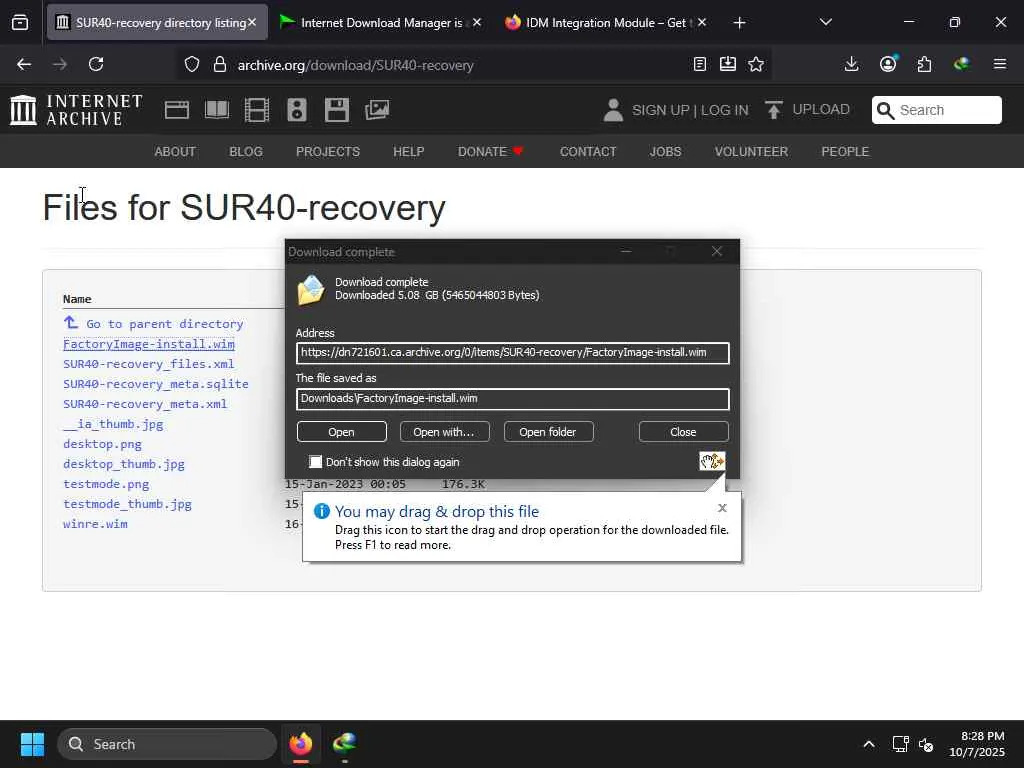1024x768 pixels.
Task: Click SIGN UP | LOG IN link
Action: tap(690, 110)
